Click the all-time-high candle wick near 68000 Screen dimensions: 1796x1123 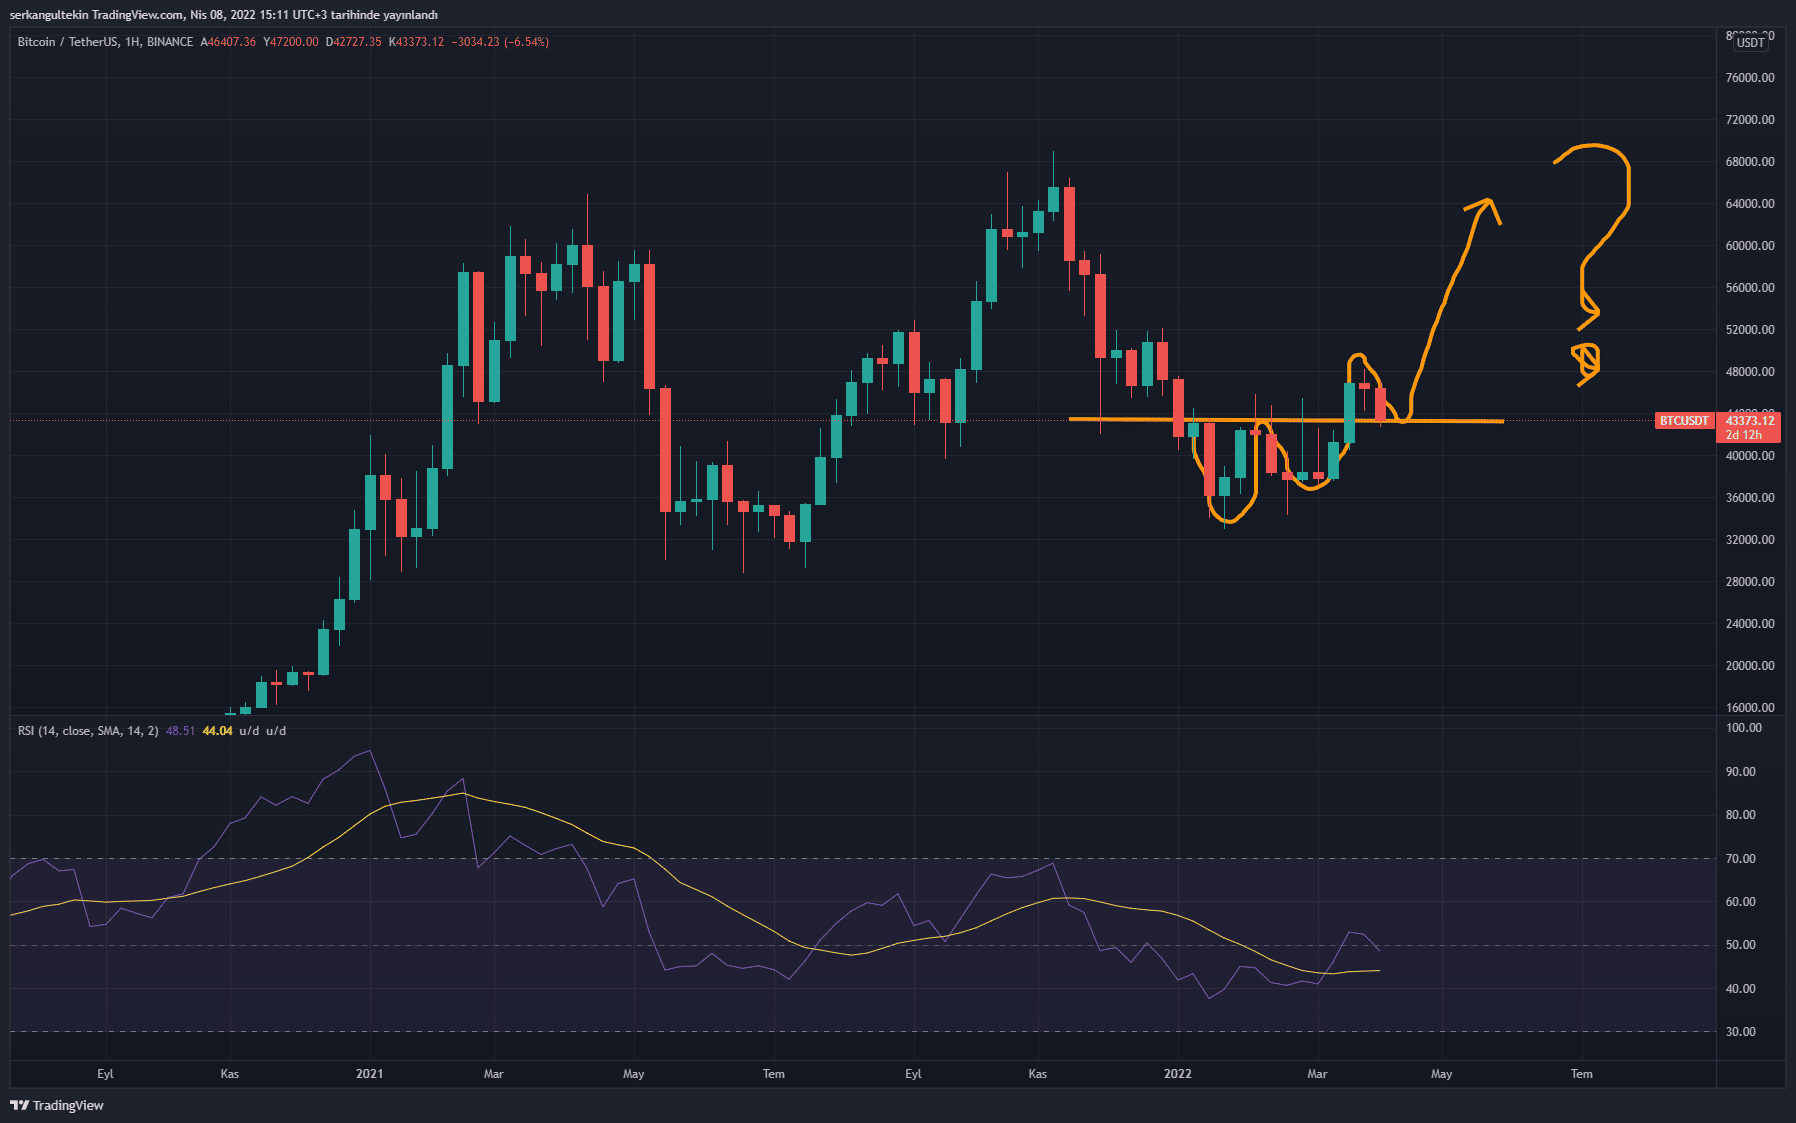coord(1053,165)
